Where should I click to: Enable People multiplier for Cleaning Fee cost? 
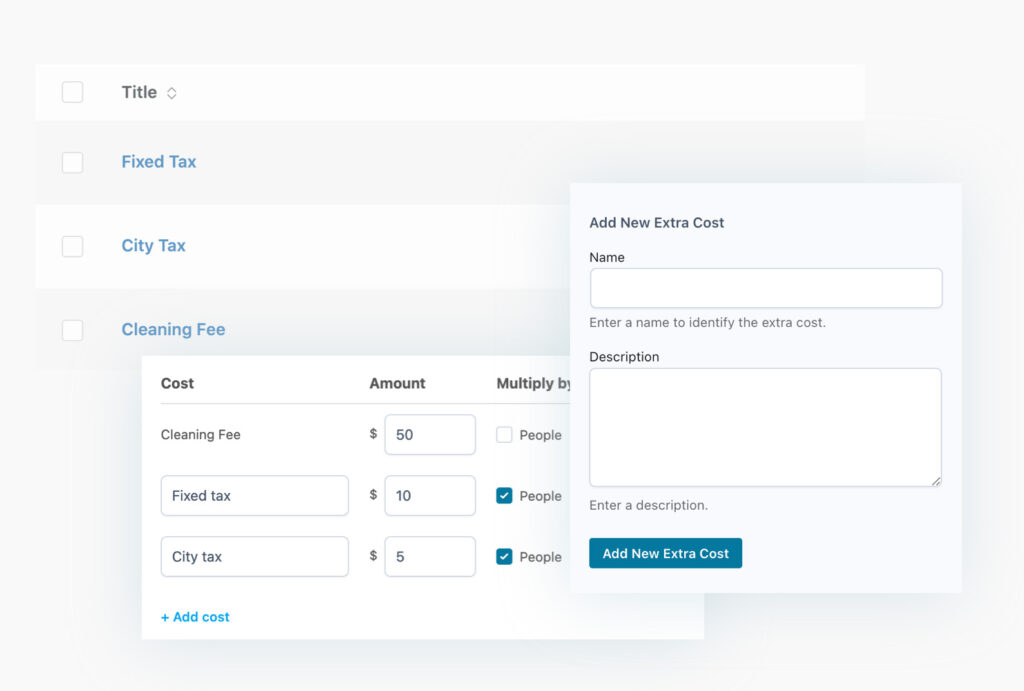tap(504, 435)
